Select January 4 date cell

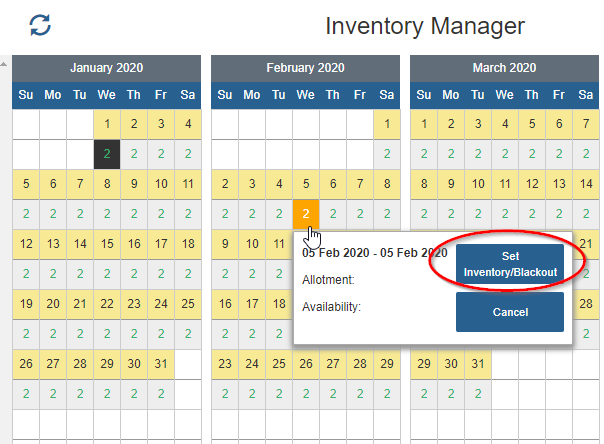(188, 124)
